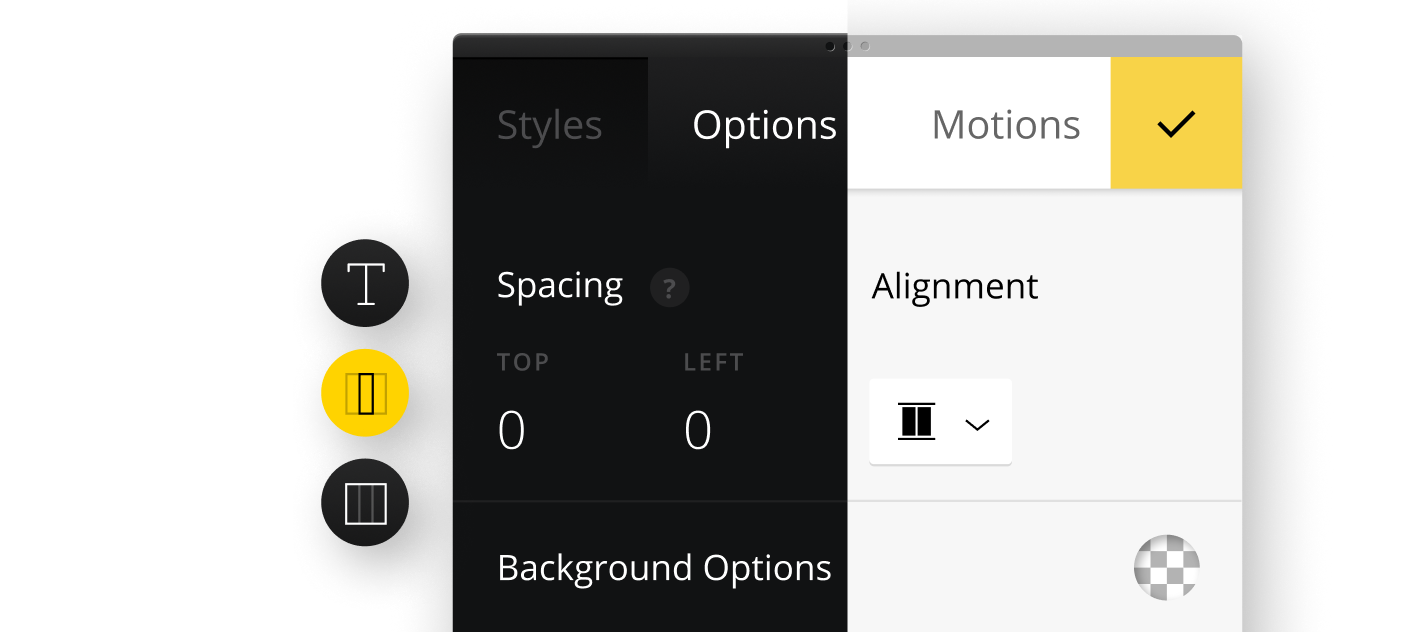
Task: Click the Spacing section label
Action: pos(560,286)
